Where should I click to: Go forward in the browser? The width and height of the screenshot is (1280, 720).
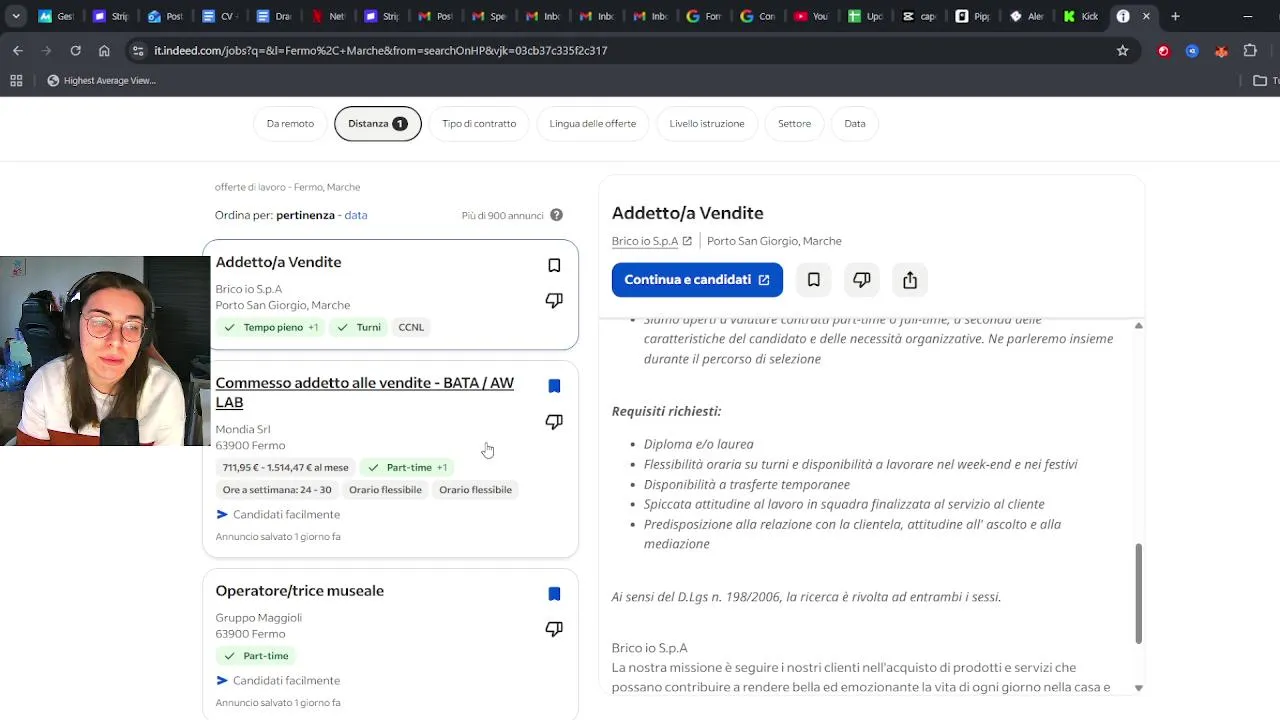[47, 50]
